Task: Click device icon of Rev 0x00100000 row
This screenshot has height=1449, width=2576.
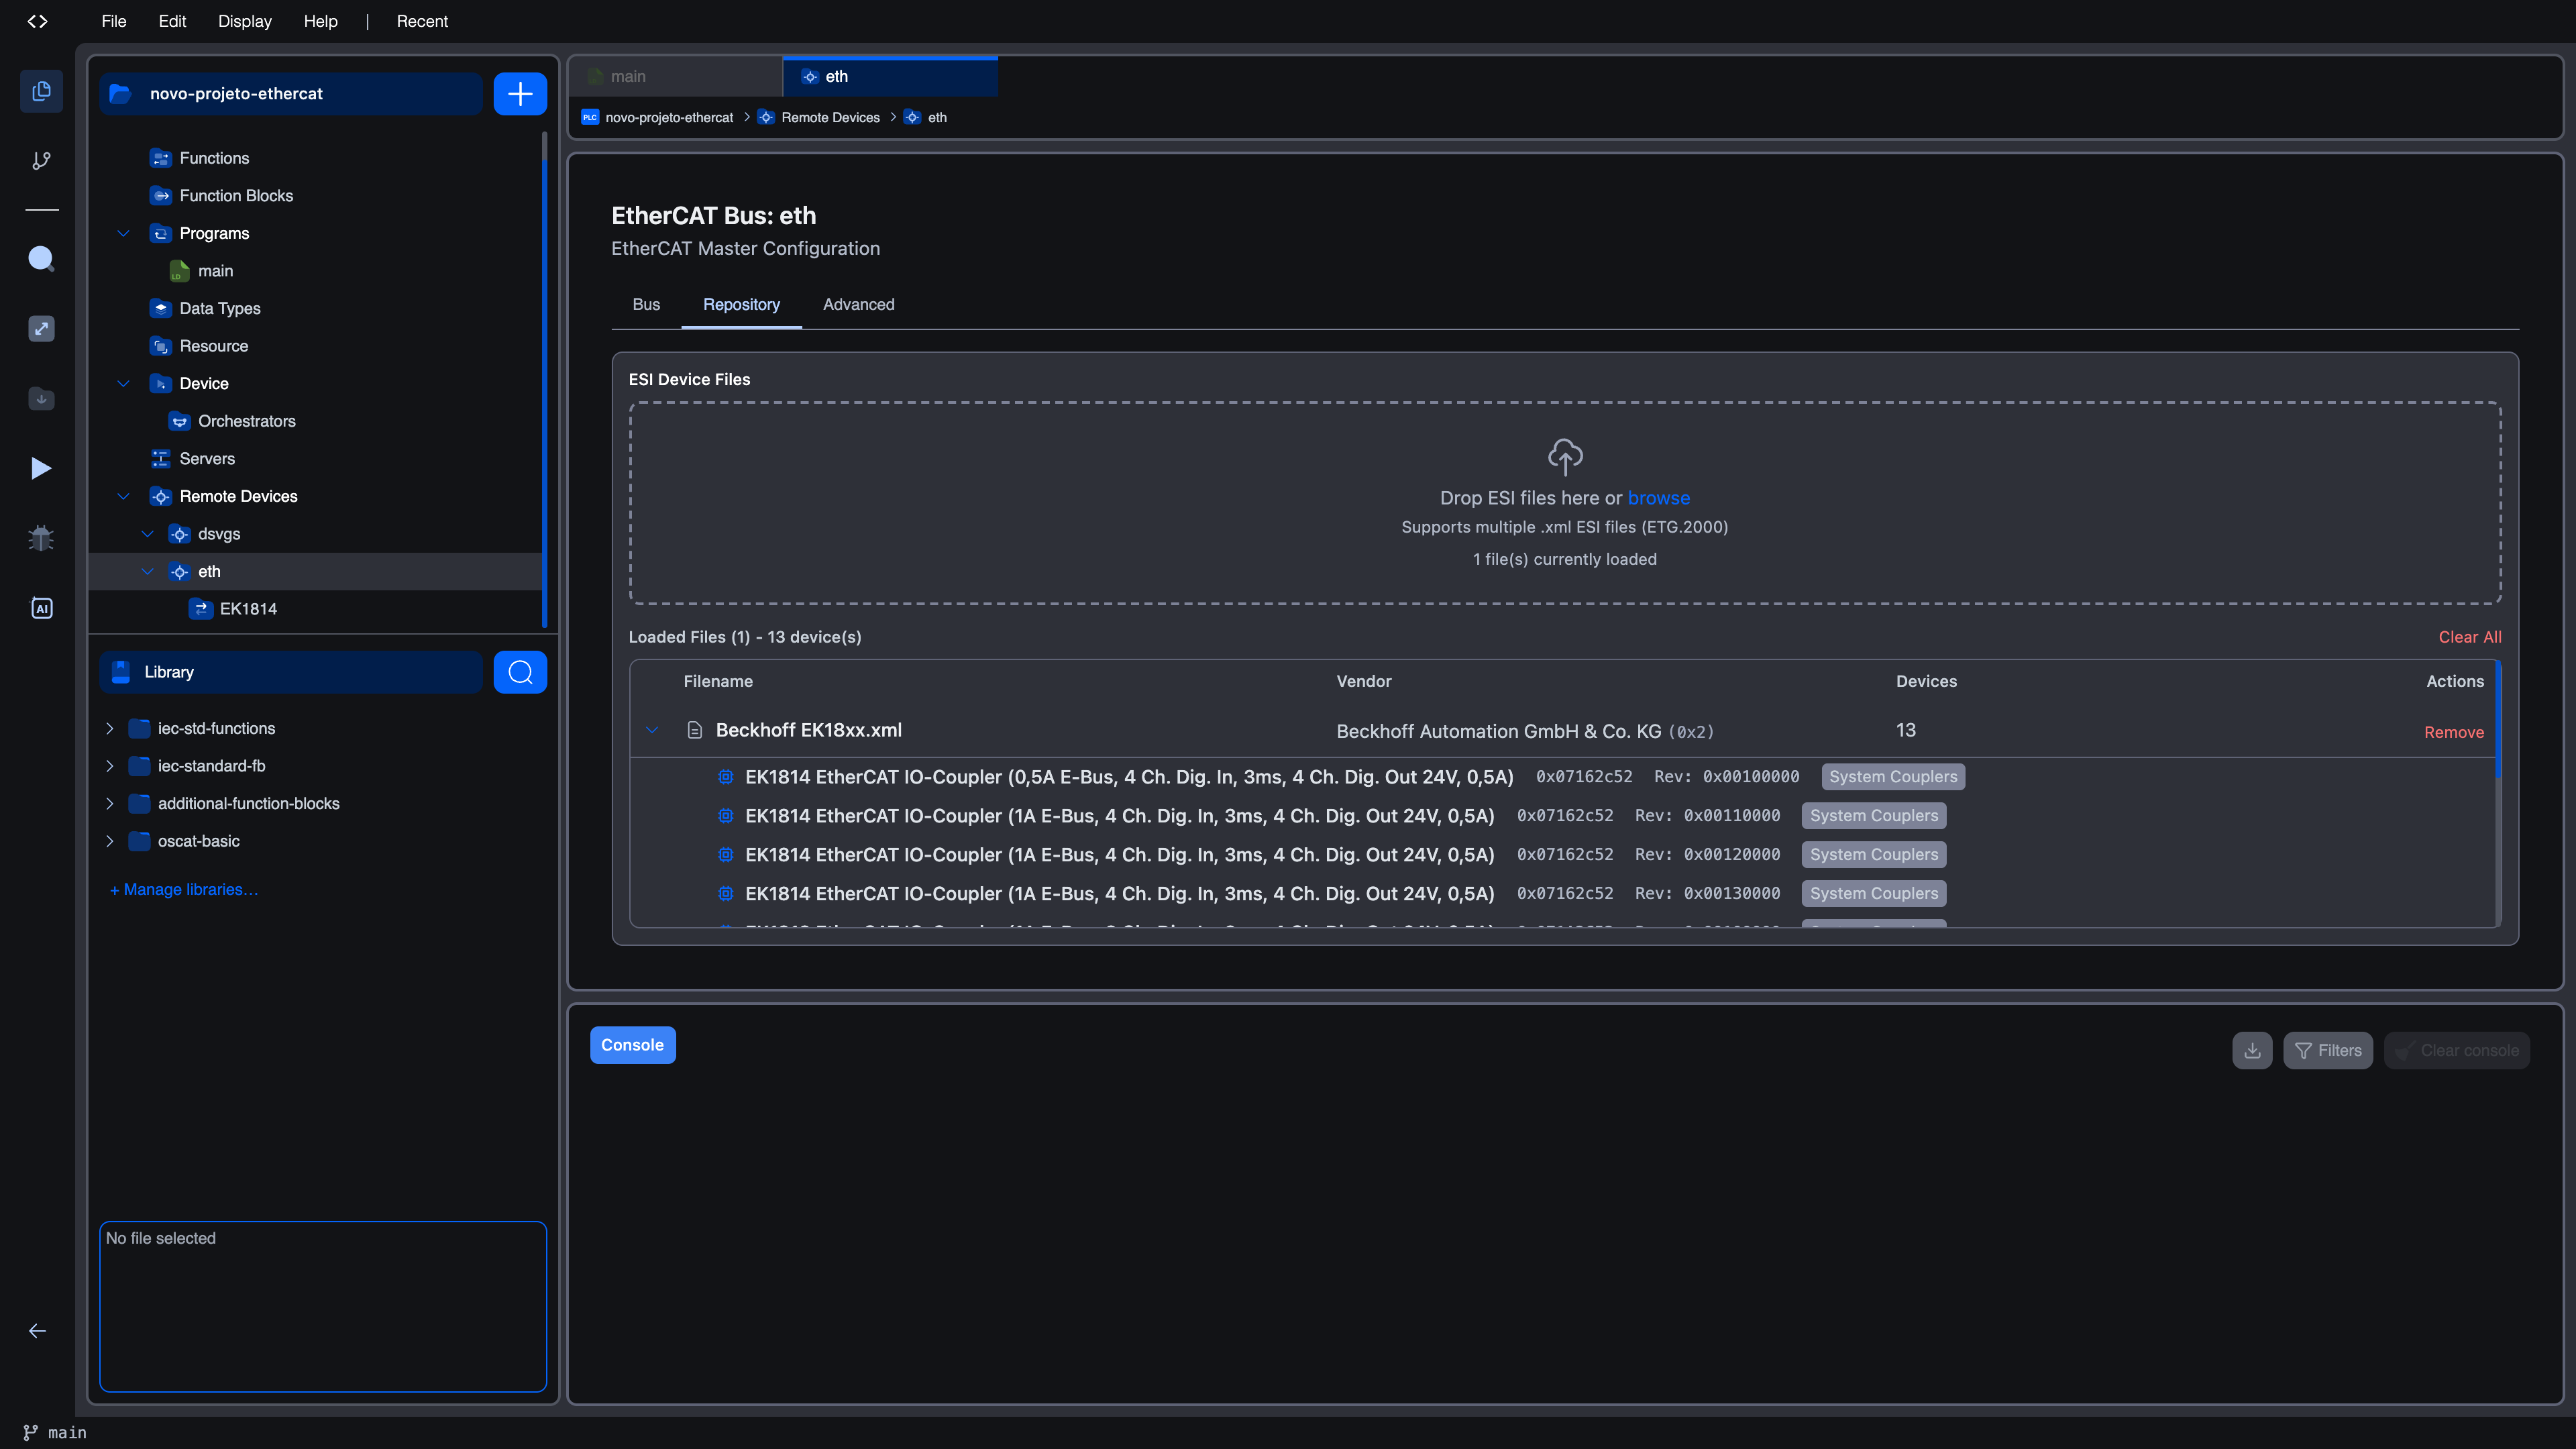Action: tap(726, 777)
